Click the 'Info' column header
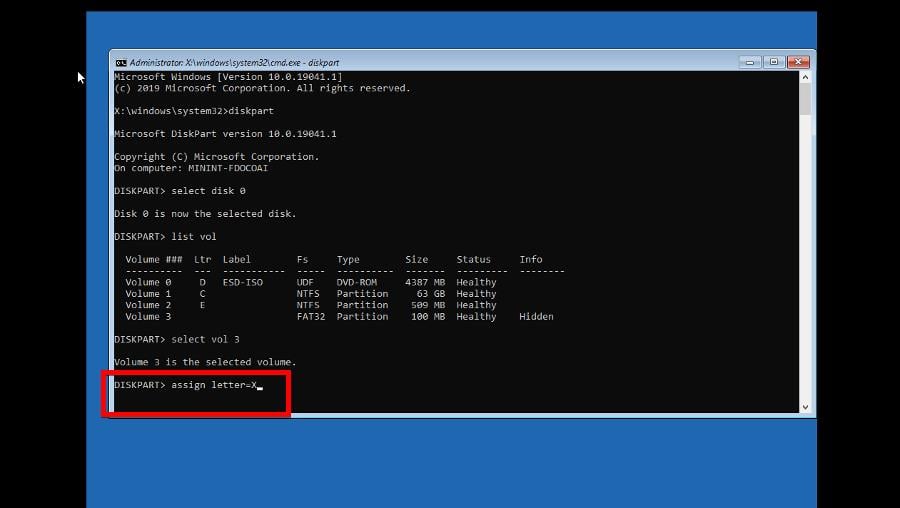The image size is (900, 508). [530, 259]
